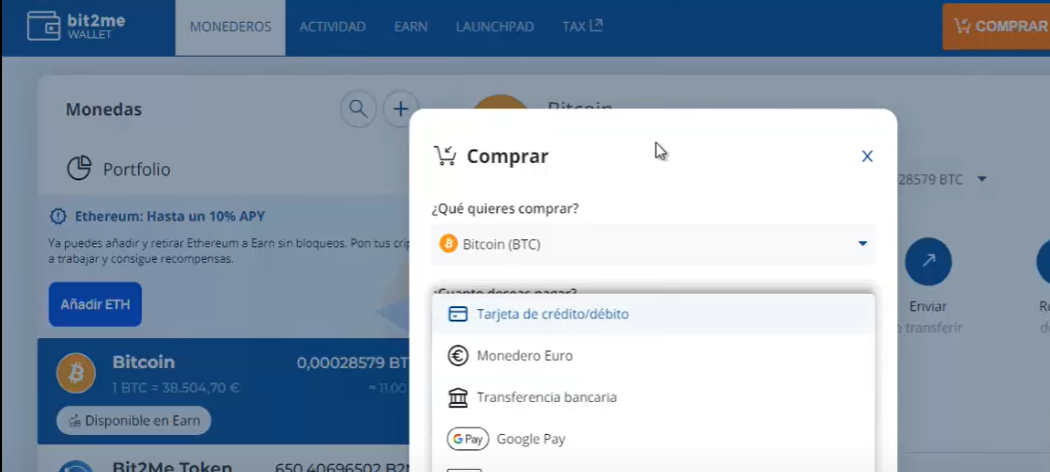
Task: Click the bank building icon
Action: pyautogui.click(x=458, y=397)
